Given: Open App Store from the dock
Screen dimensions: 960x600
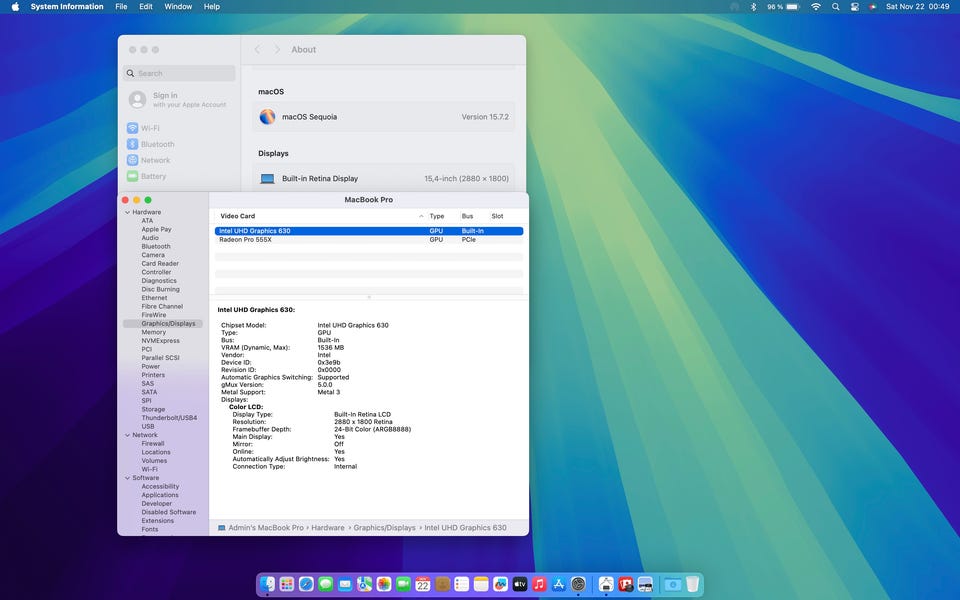Looking at the screenshot, I should coord(558,584).
